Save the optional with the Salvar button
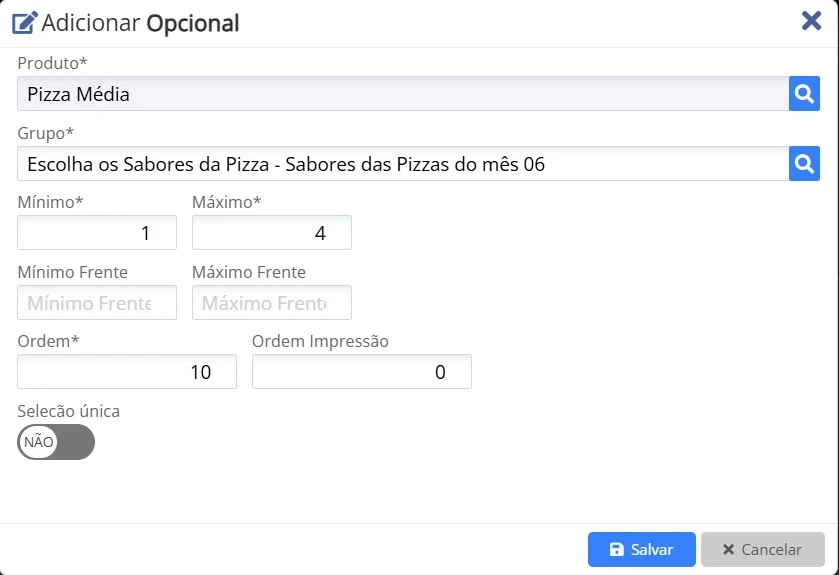Screen dimensions: 839x575 [642, 549]
